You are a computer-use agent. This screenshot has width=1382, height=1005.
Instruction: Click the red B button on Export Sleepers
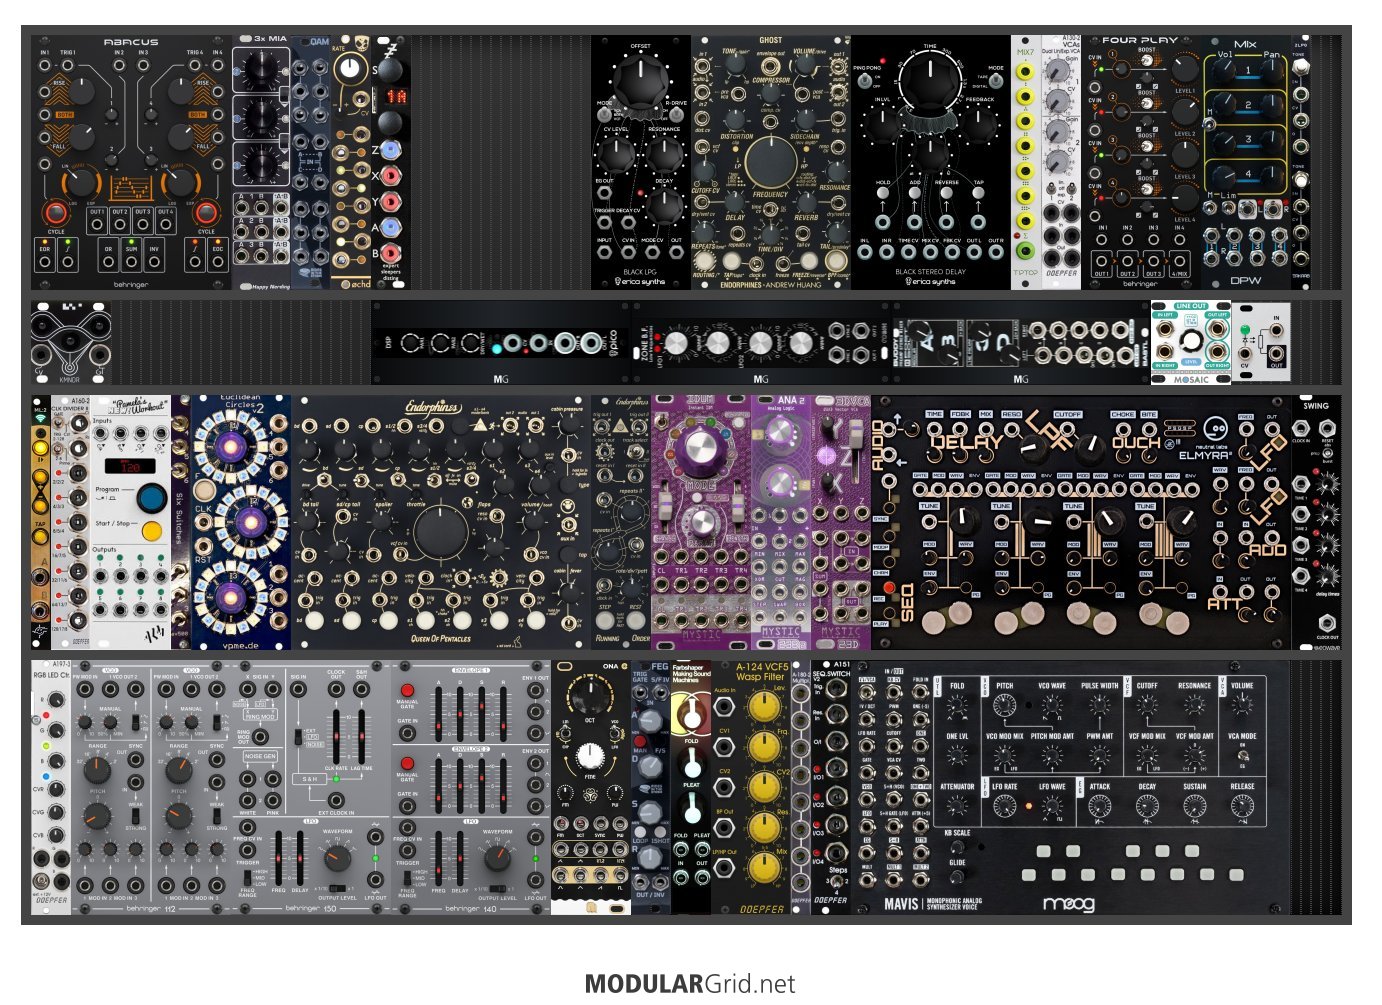[x=392, y=252]
